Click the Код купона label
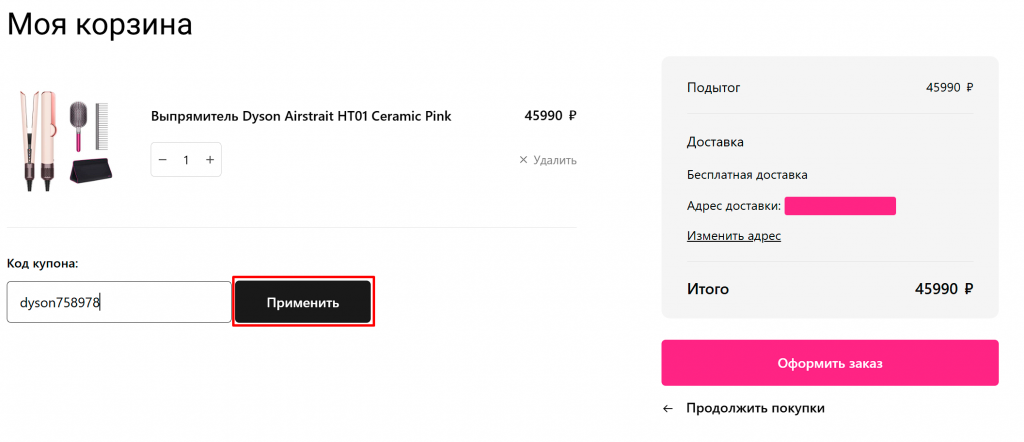The height and width of the screenshot is (442, 1024). 42,264
